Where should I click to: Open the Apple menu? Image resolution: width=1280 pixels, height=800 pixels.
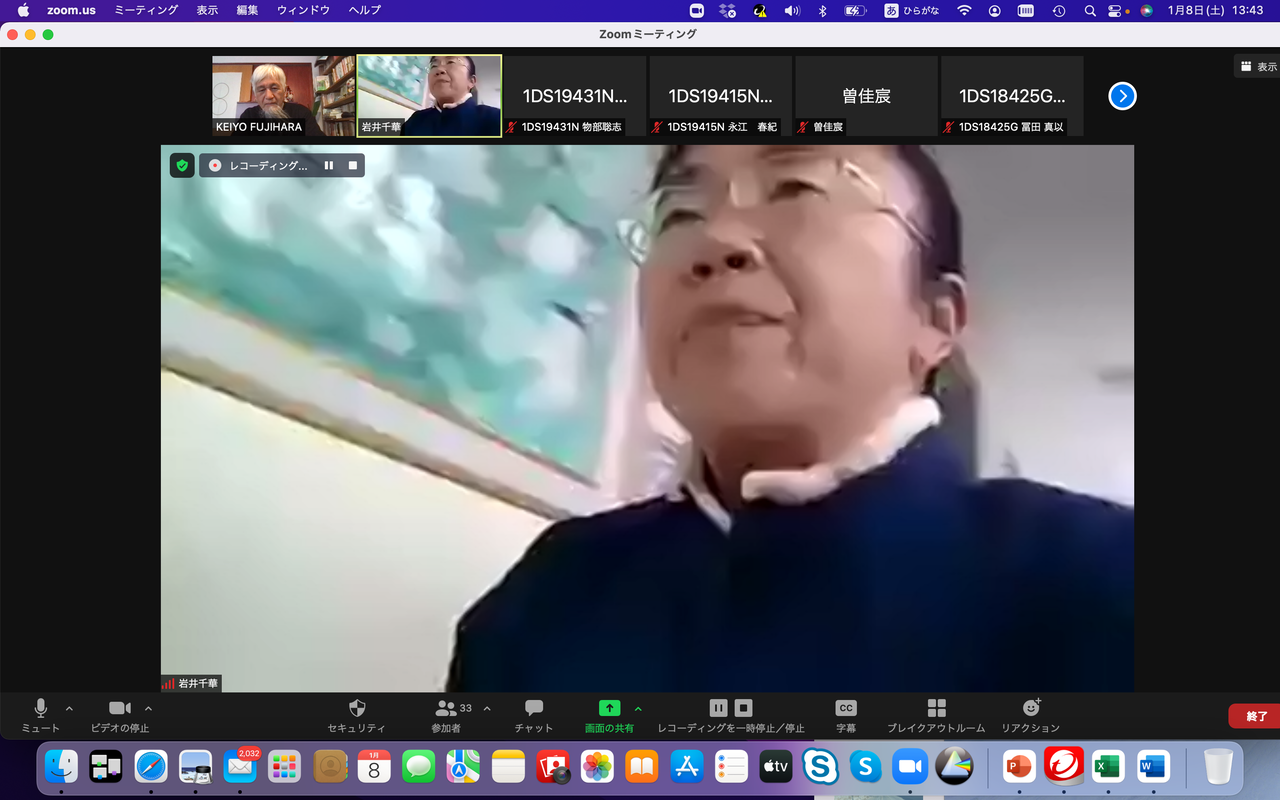pyautogui.click(x=23, y=10)
